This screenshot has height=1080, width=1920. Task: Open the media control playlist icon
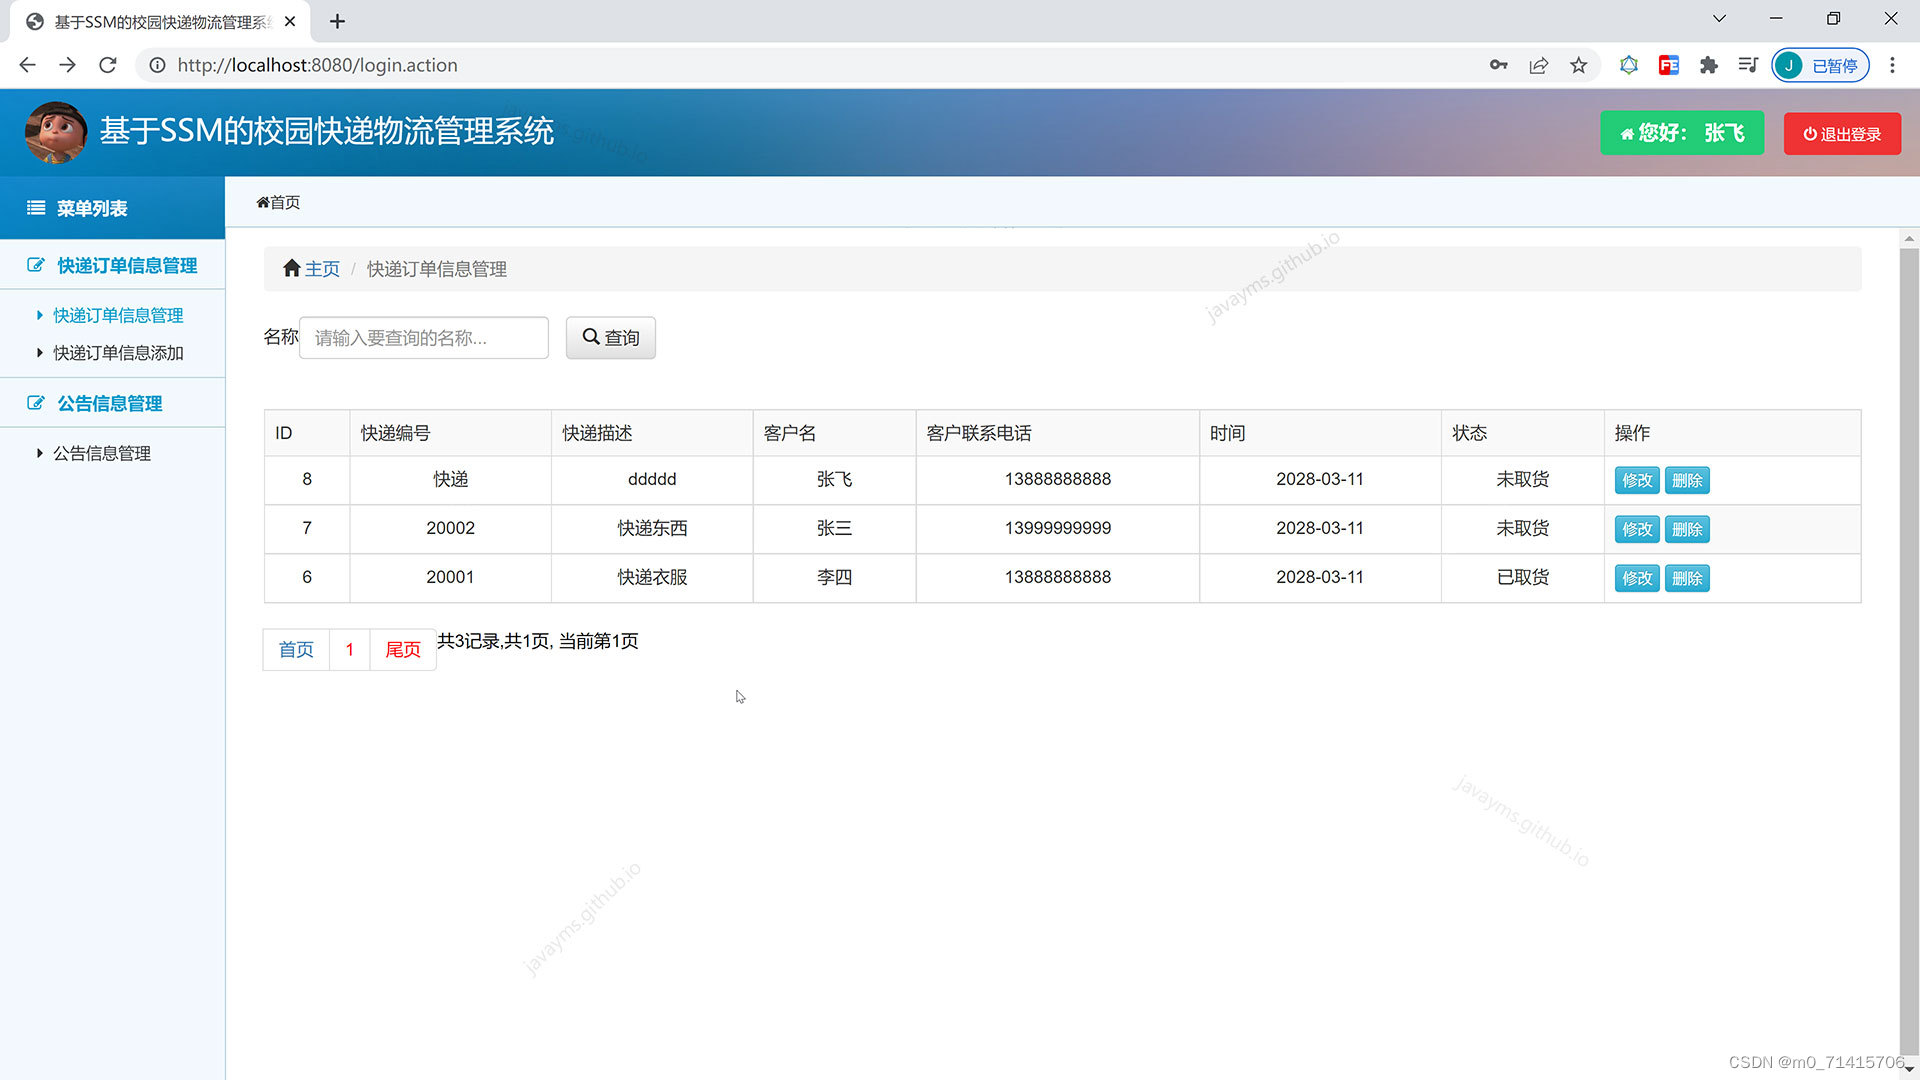(1748, 65)
